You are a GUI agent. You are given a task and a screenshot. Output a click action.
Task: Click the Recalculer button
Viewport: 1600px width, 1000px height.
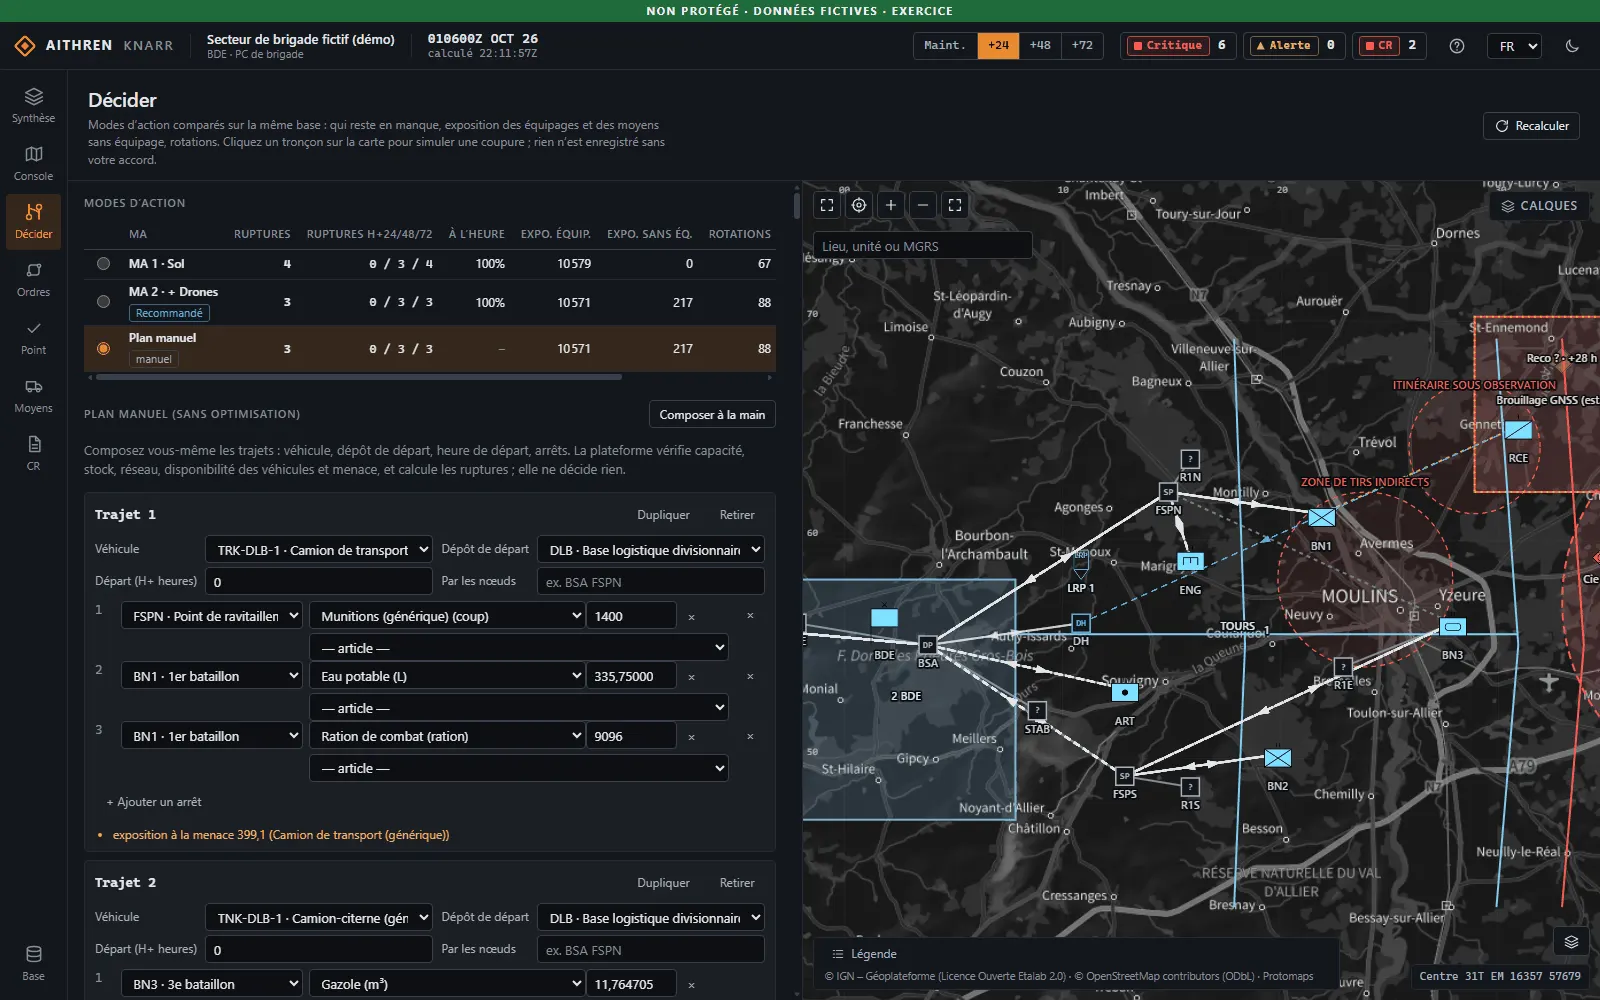1531,126
